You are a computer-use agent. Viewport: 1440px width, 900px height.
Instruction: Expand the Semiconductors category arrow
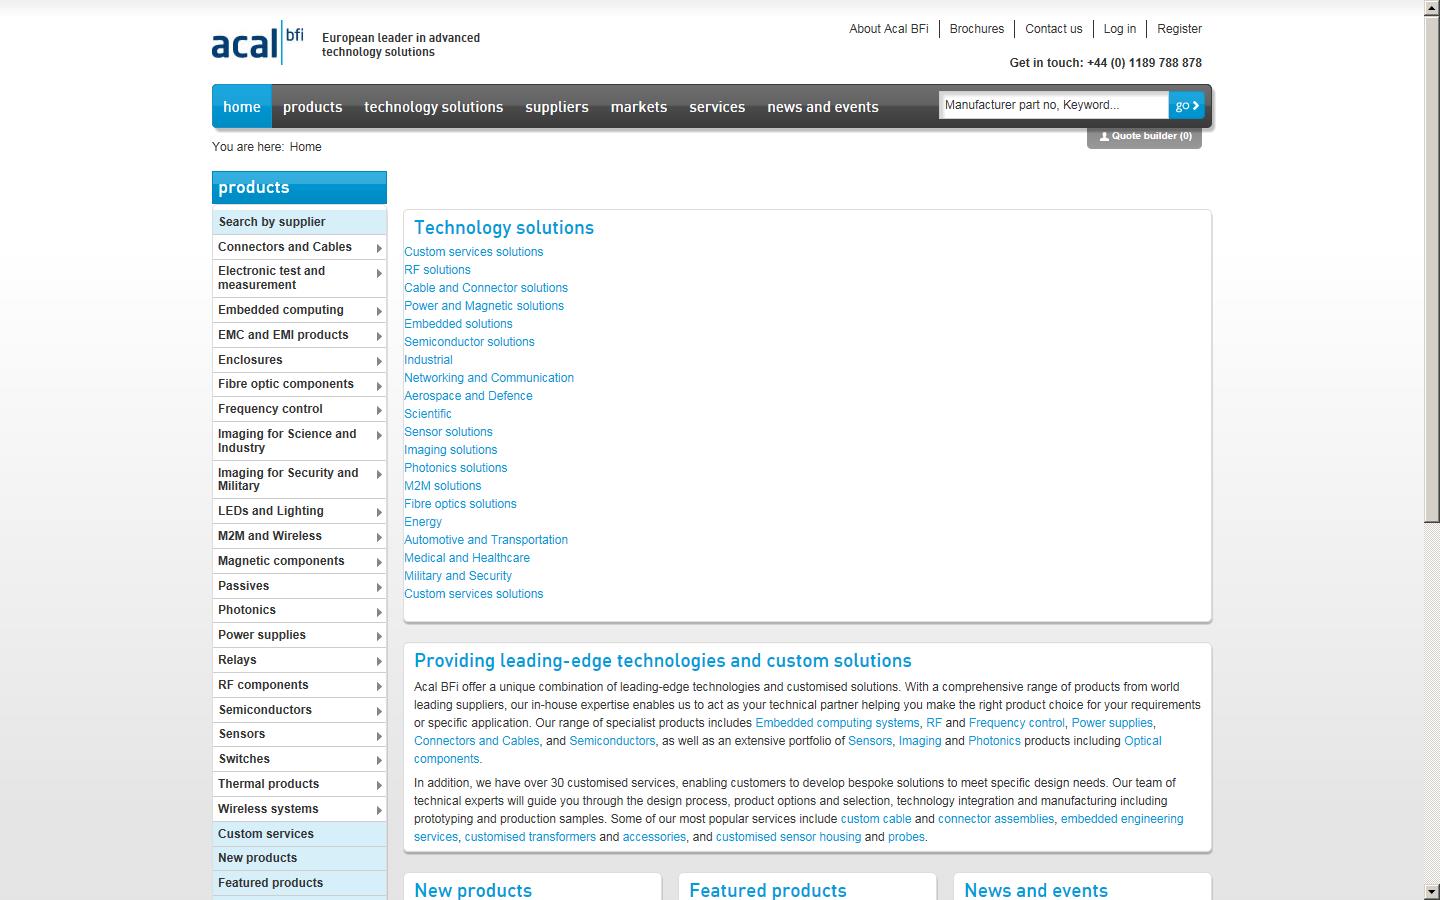coord(379,710)
